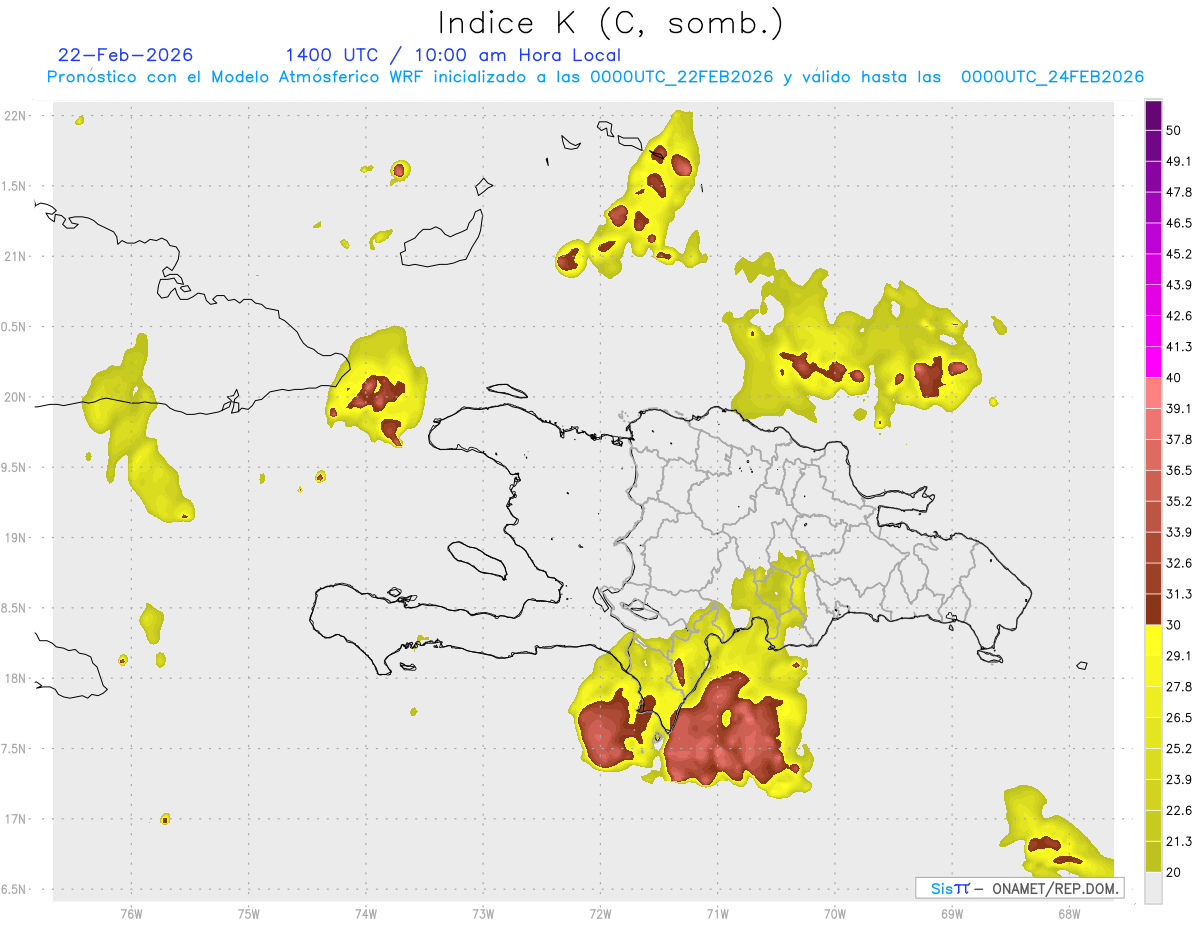Click the '17N' latitude label
1200x927 pixels.
(17, 819)
